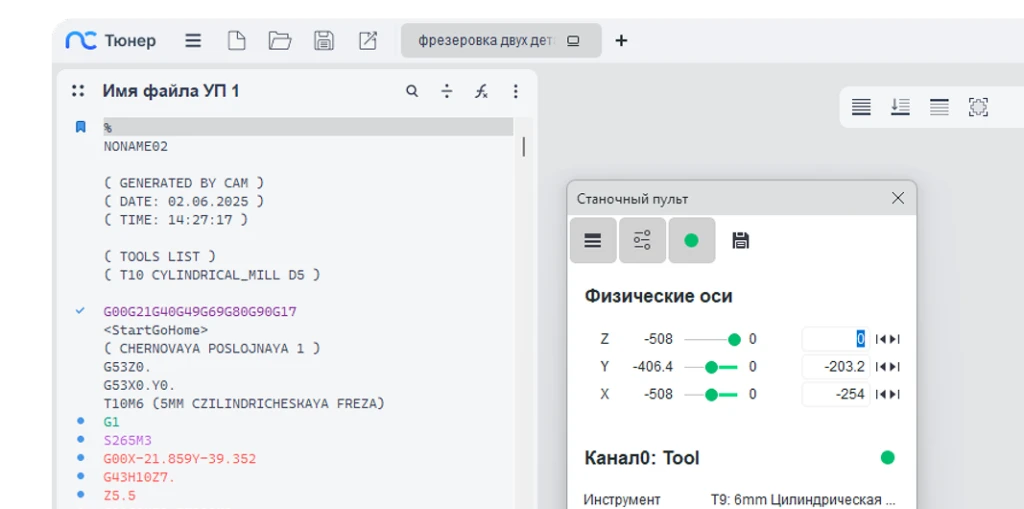Click the open folder icon
The image size is (1024, 509).
(x=280, y=41)
